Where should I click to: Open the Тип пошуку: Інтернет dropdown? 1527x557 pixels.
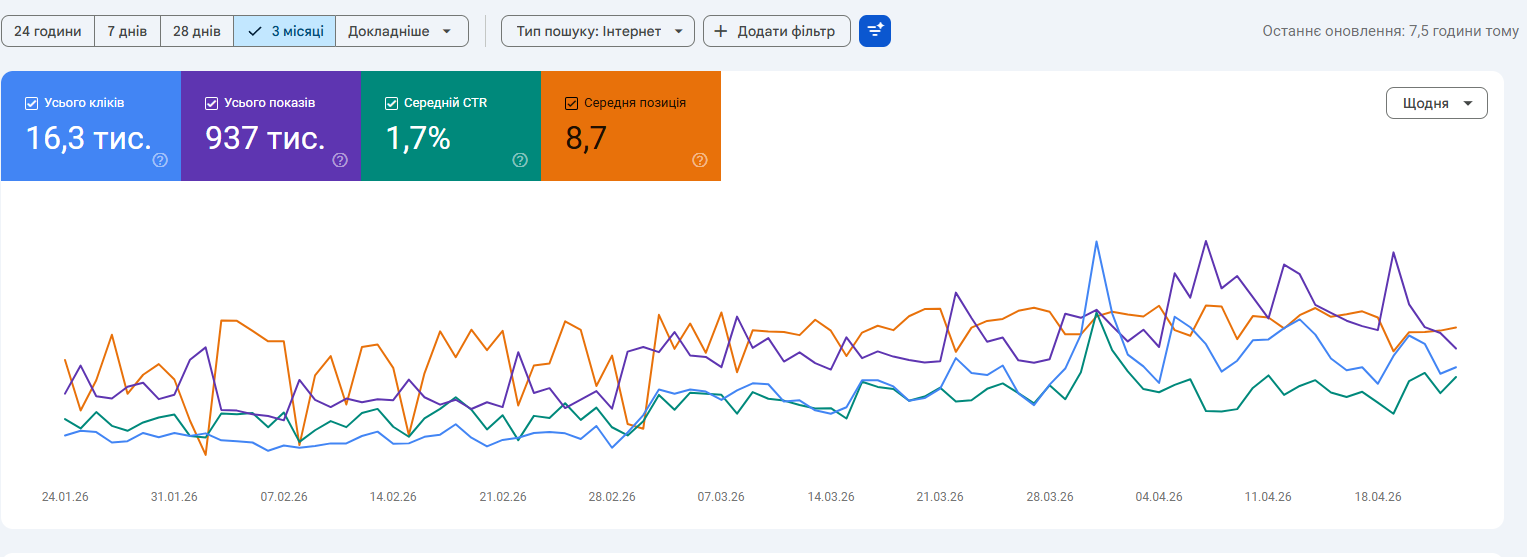(x=597, y=31)
